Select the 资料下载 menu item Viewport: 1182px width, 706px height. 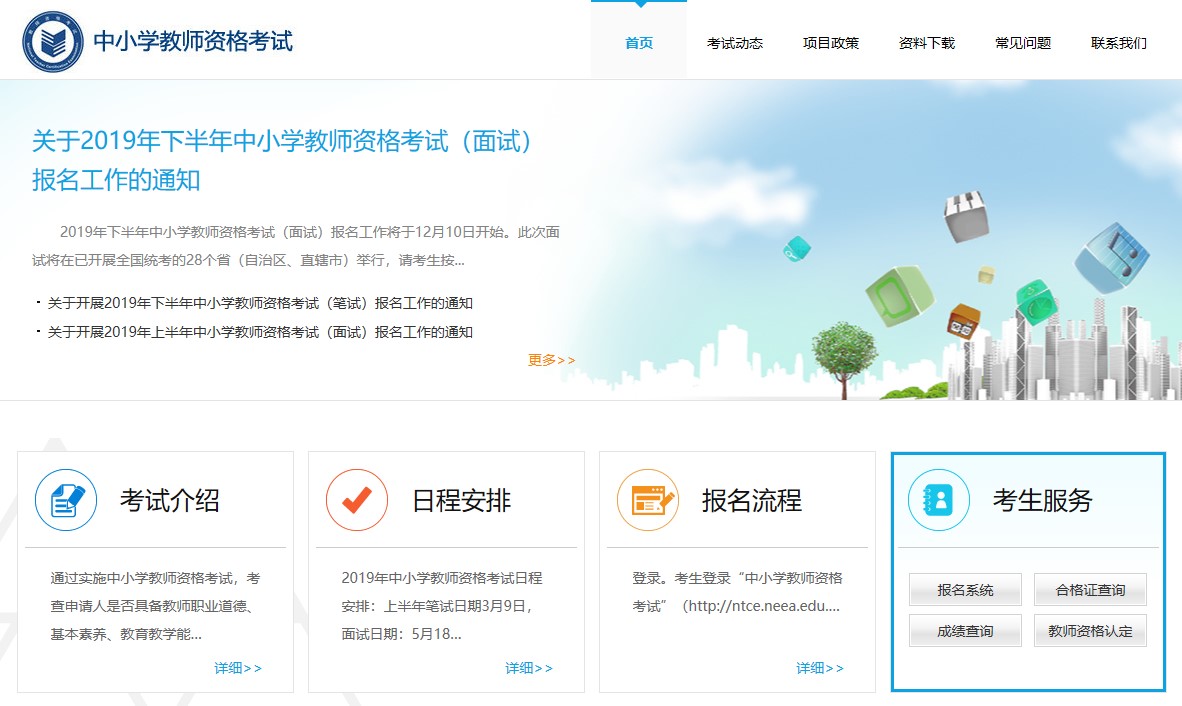tap(927, 43)
